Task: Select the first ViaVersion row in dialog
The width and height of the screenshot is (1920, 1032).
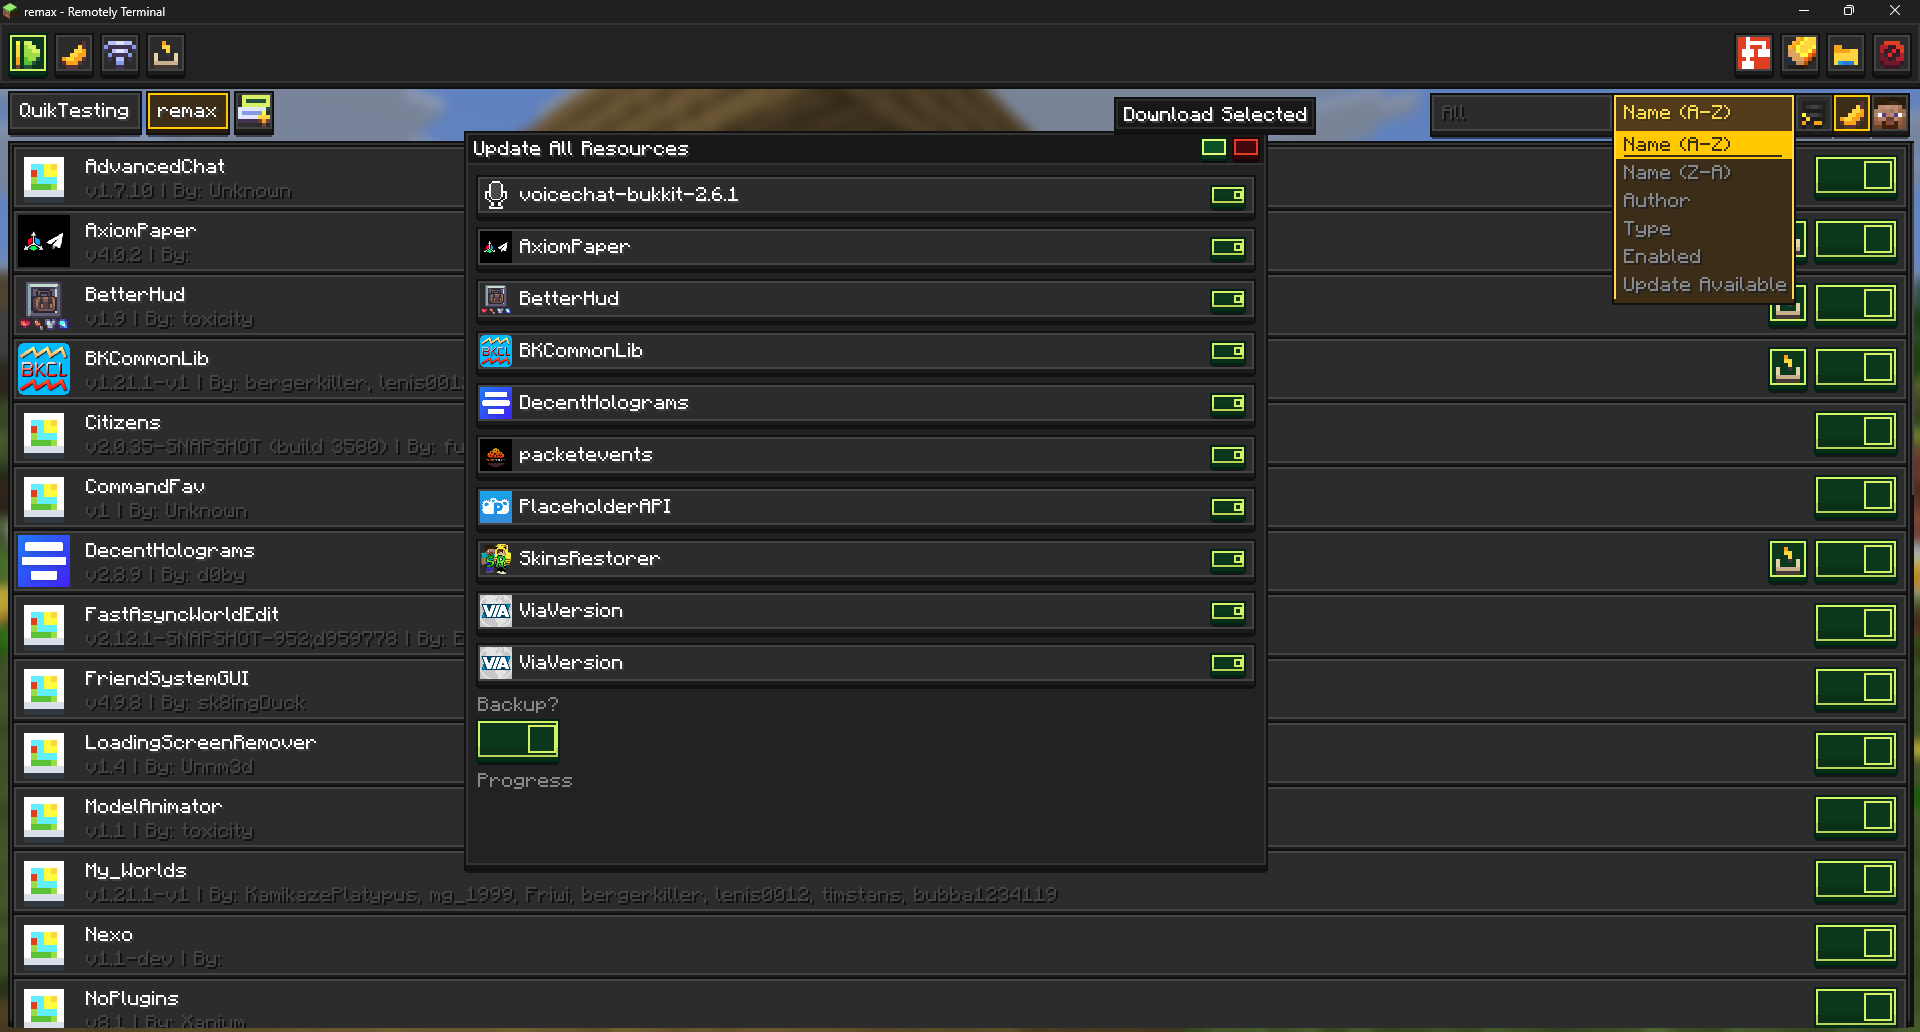Action: (866, 611)
